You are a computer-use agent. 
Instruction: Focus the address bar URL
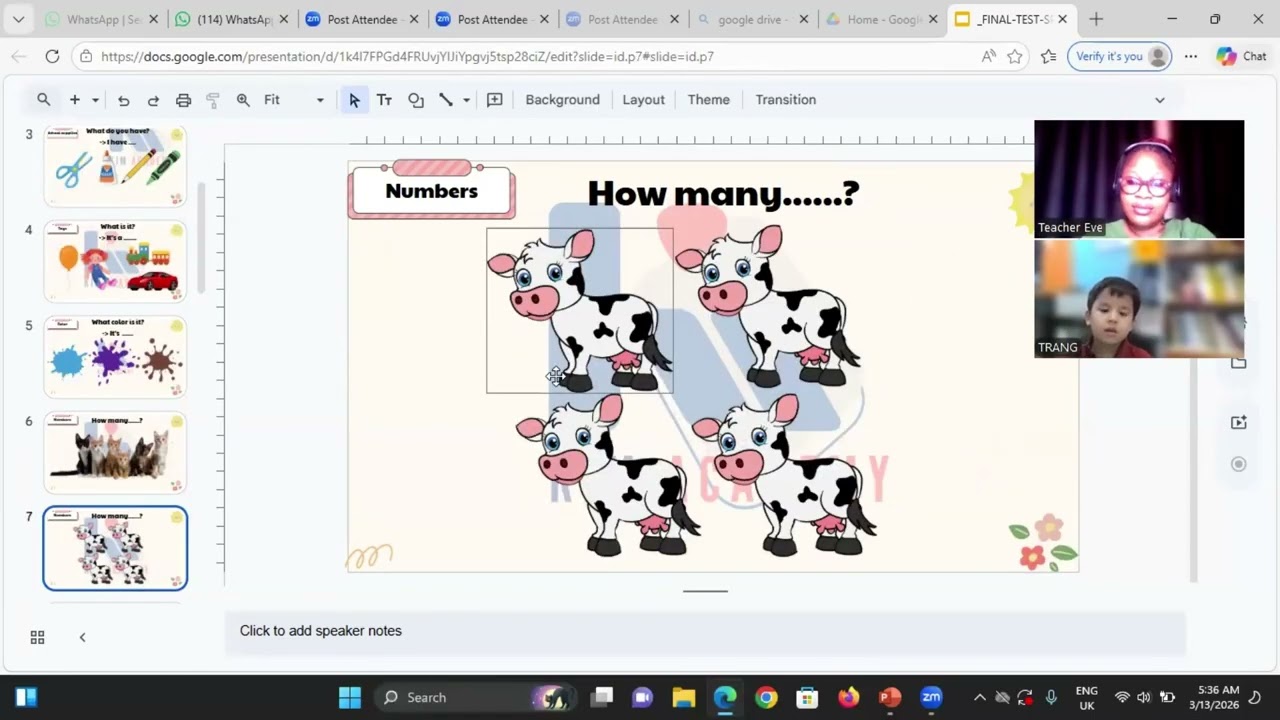(x=407, y=57)
